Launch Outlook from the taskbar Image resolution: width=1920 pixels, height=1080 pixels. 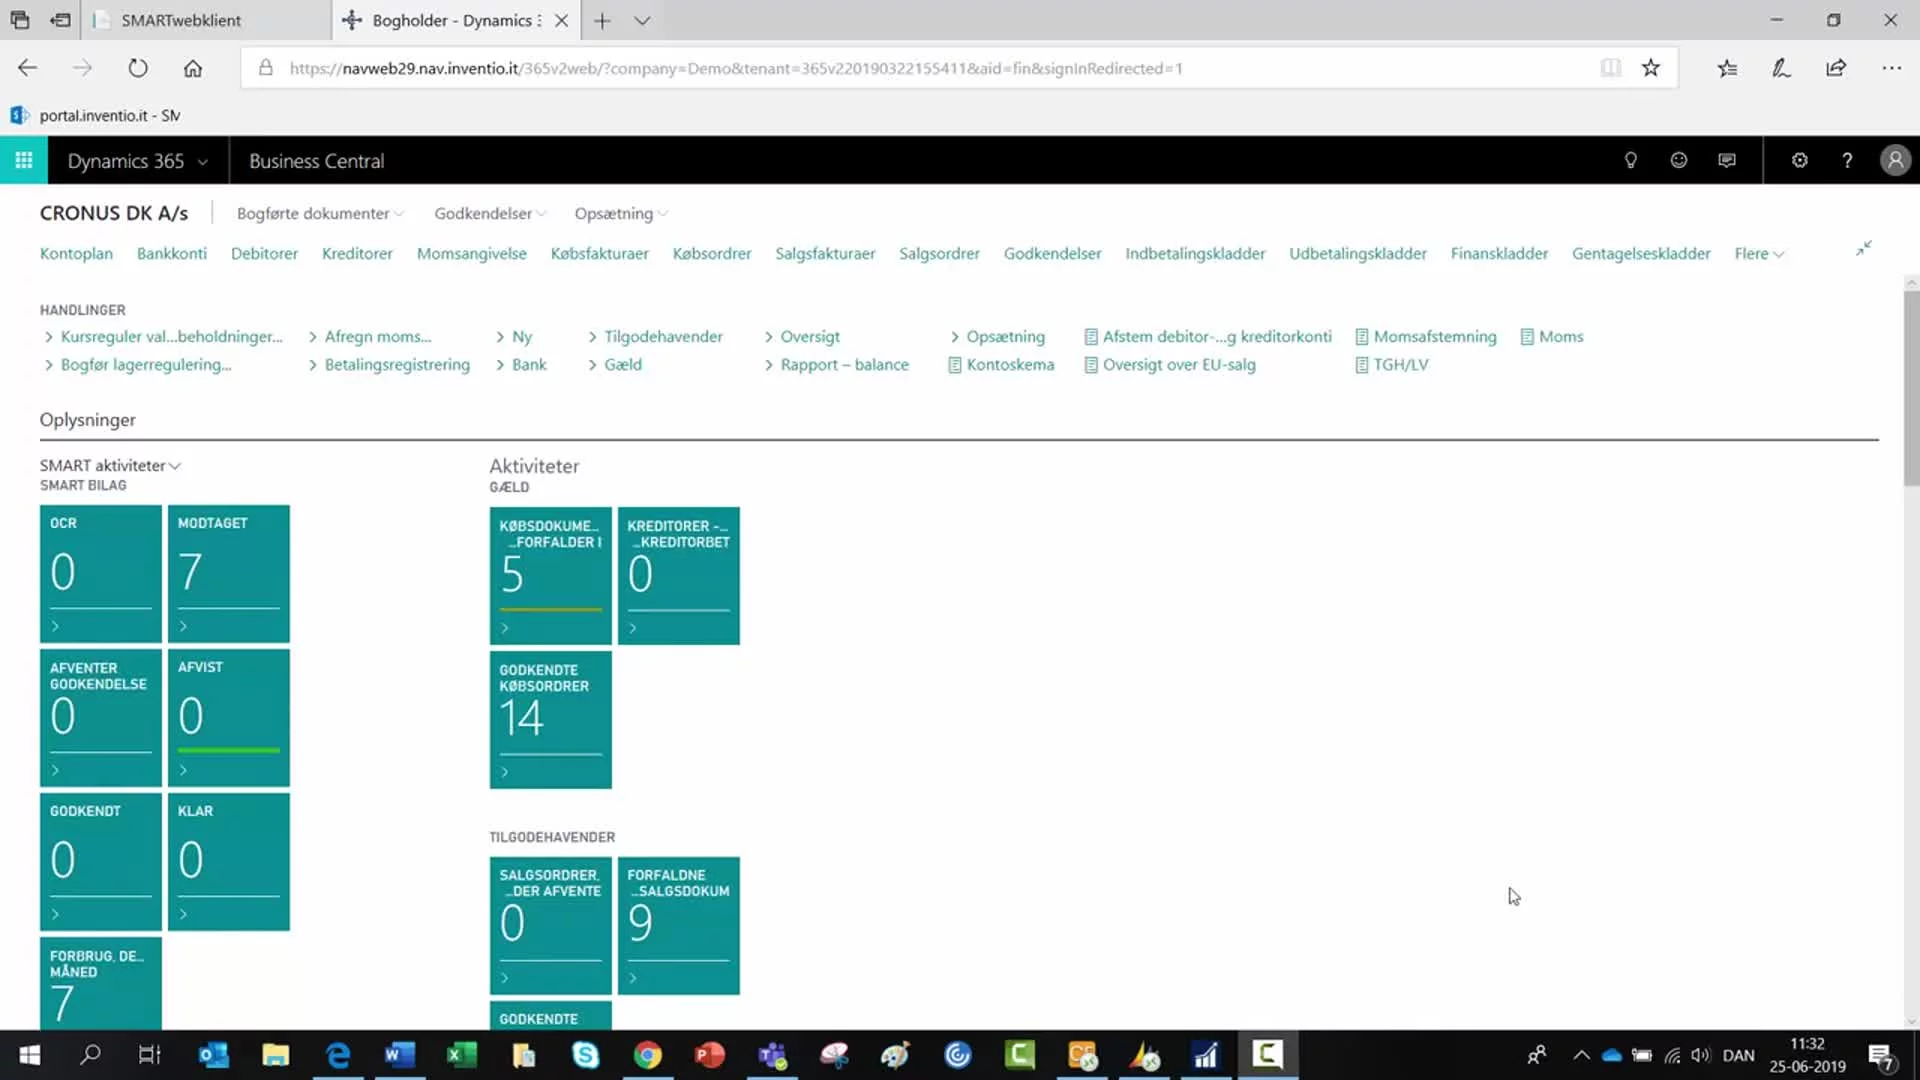(213, 1055)
